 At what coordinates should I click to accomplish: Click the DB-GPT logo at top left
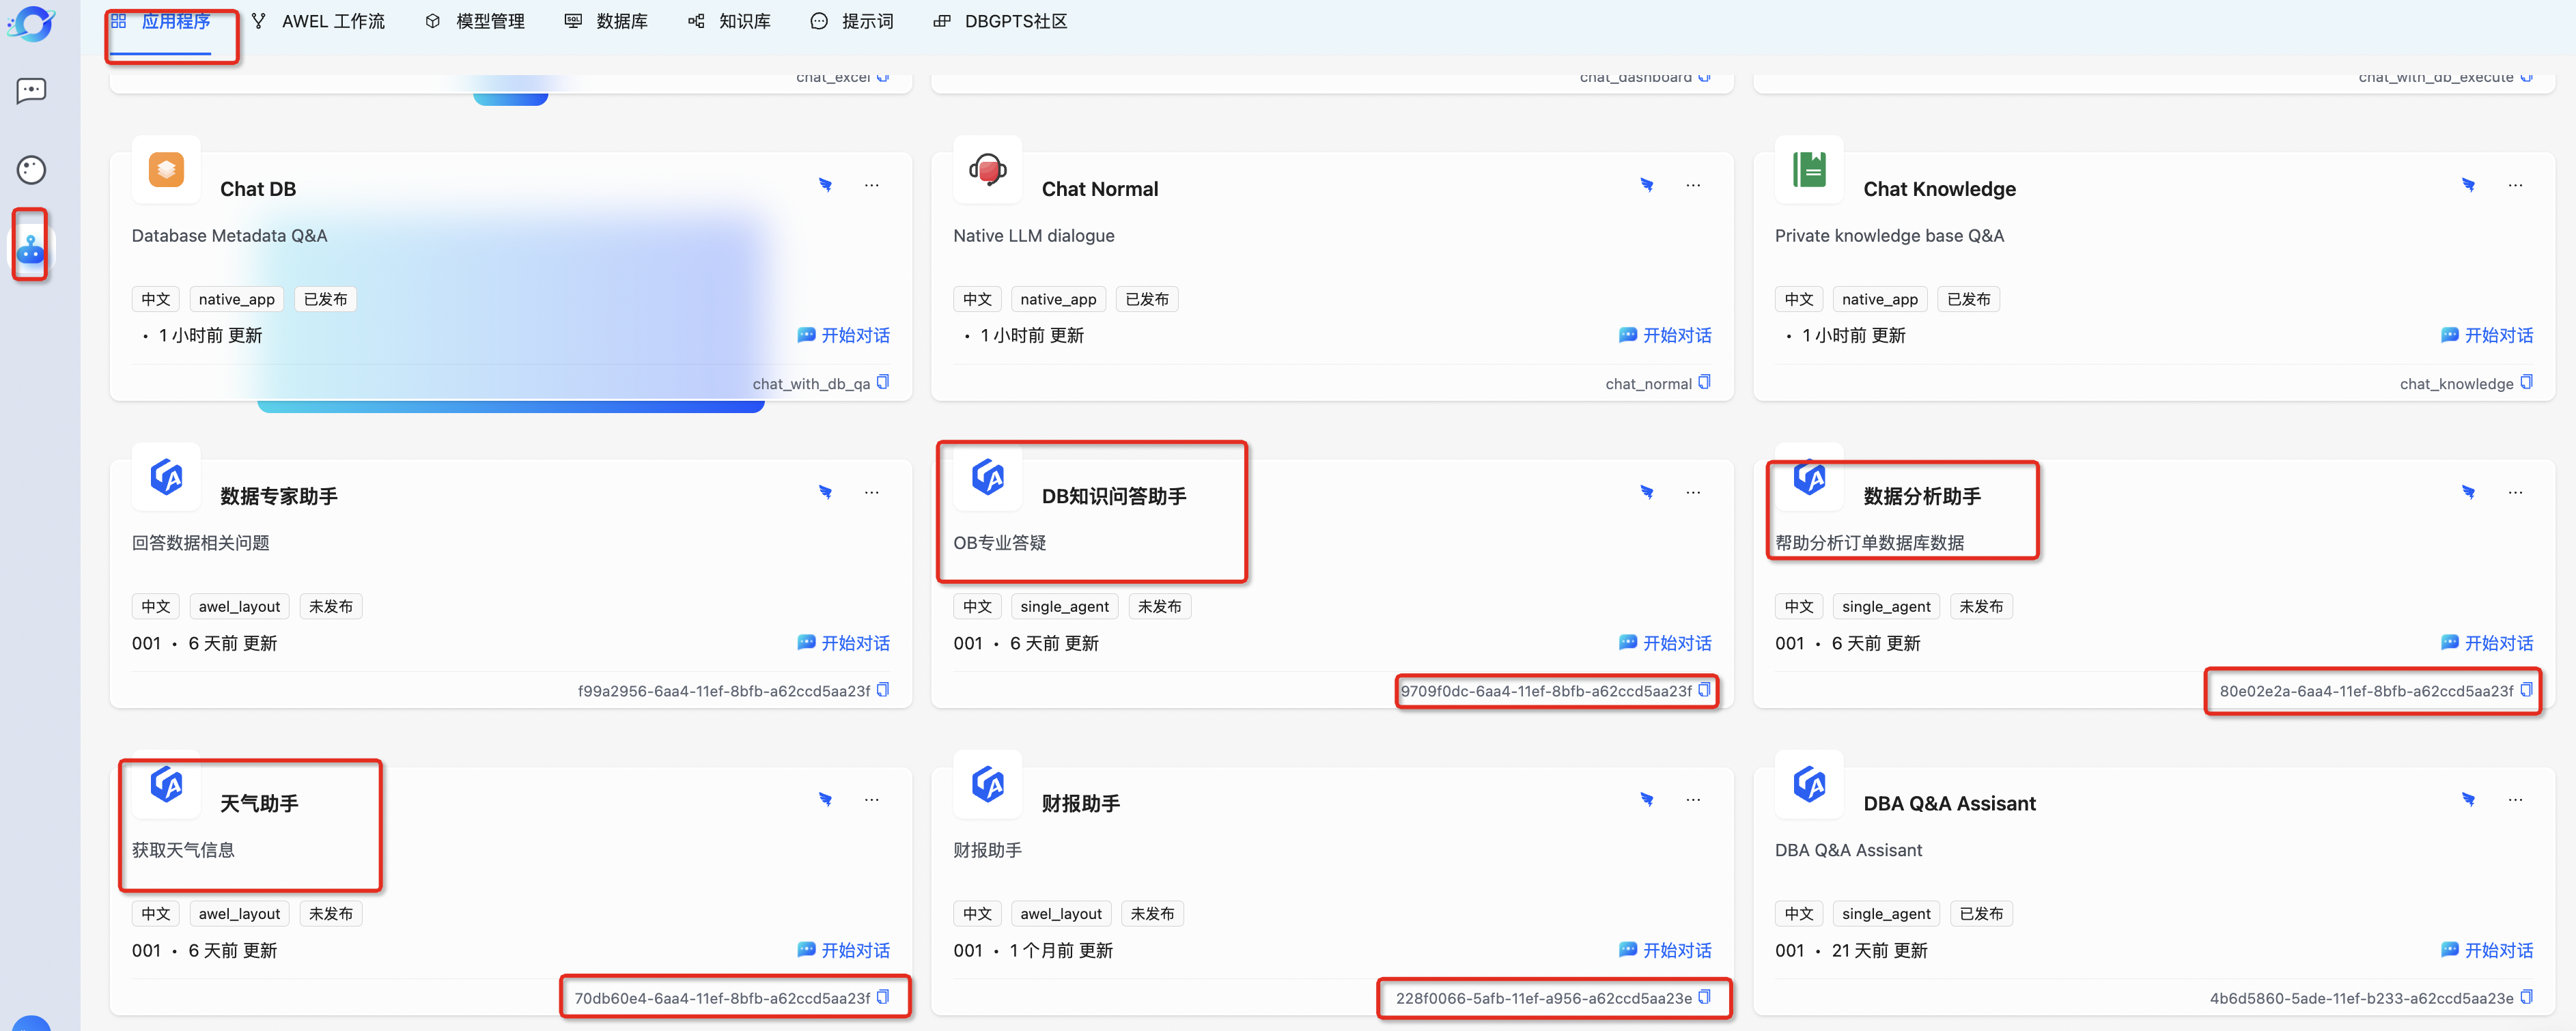tap(31, 22)
